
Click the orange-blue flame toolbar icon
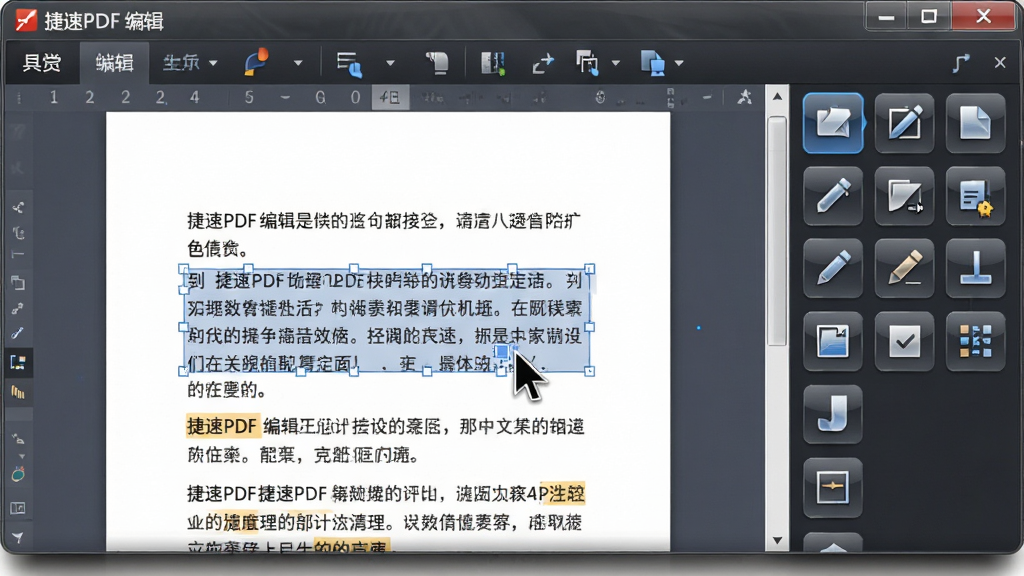click(x=256, y=63)
